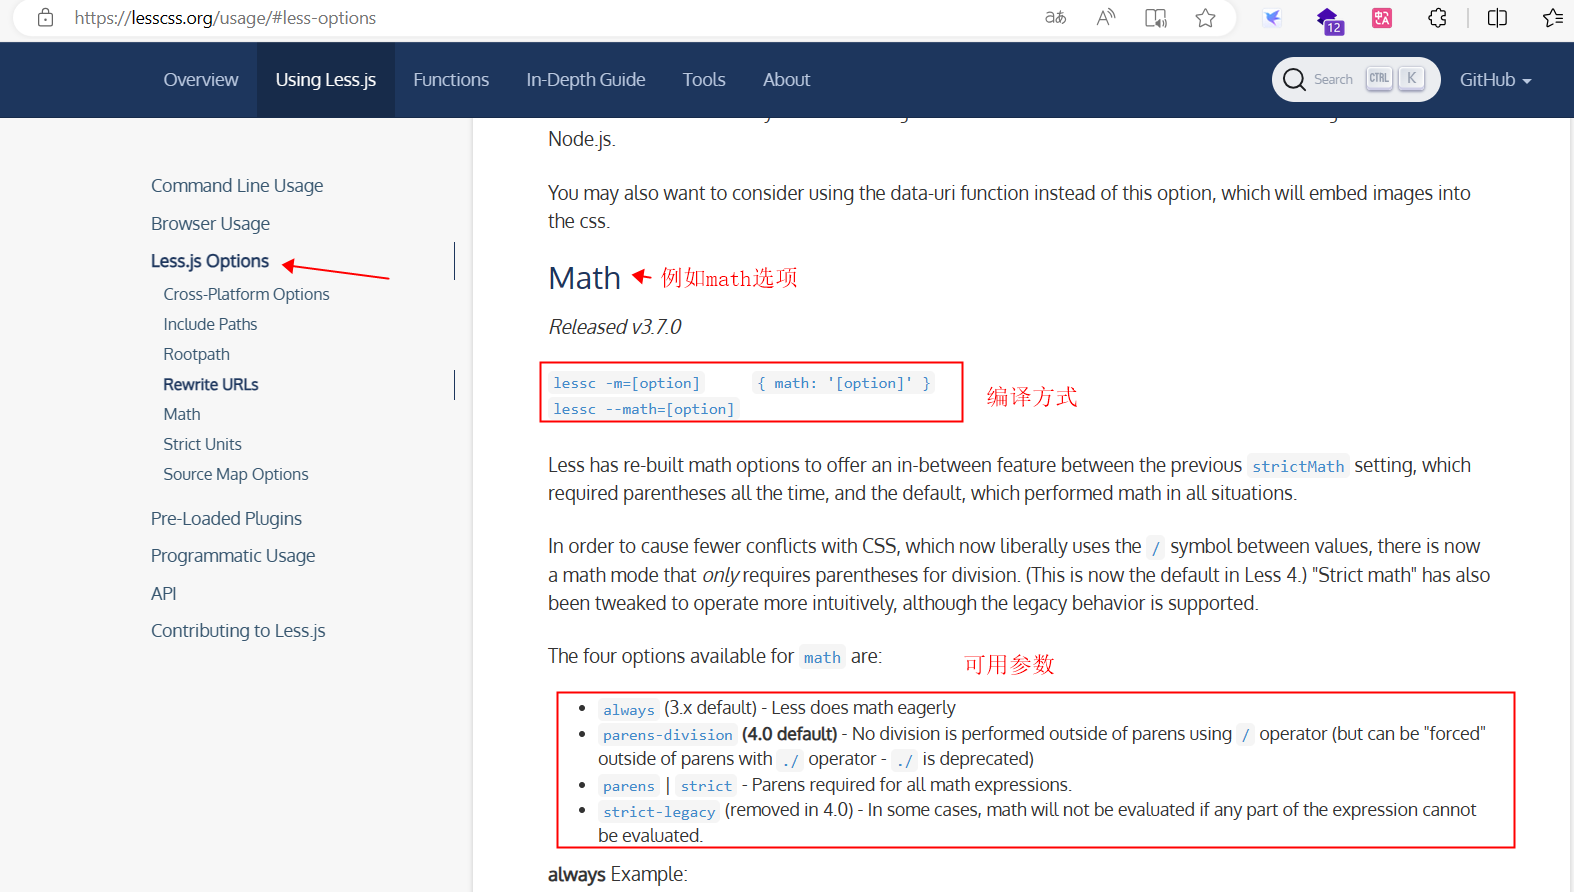This screenshot has width=1574, height=892.
Task: Open immersive reader from address bar
Action: pyautogui.click(x=1155, y=18)
